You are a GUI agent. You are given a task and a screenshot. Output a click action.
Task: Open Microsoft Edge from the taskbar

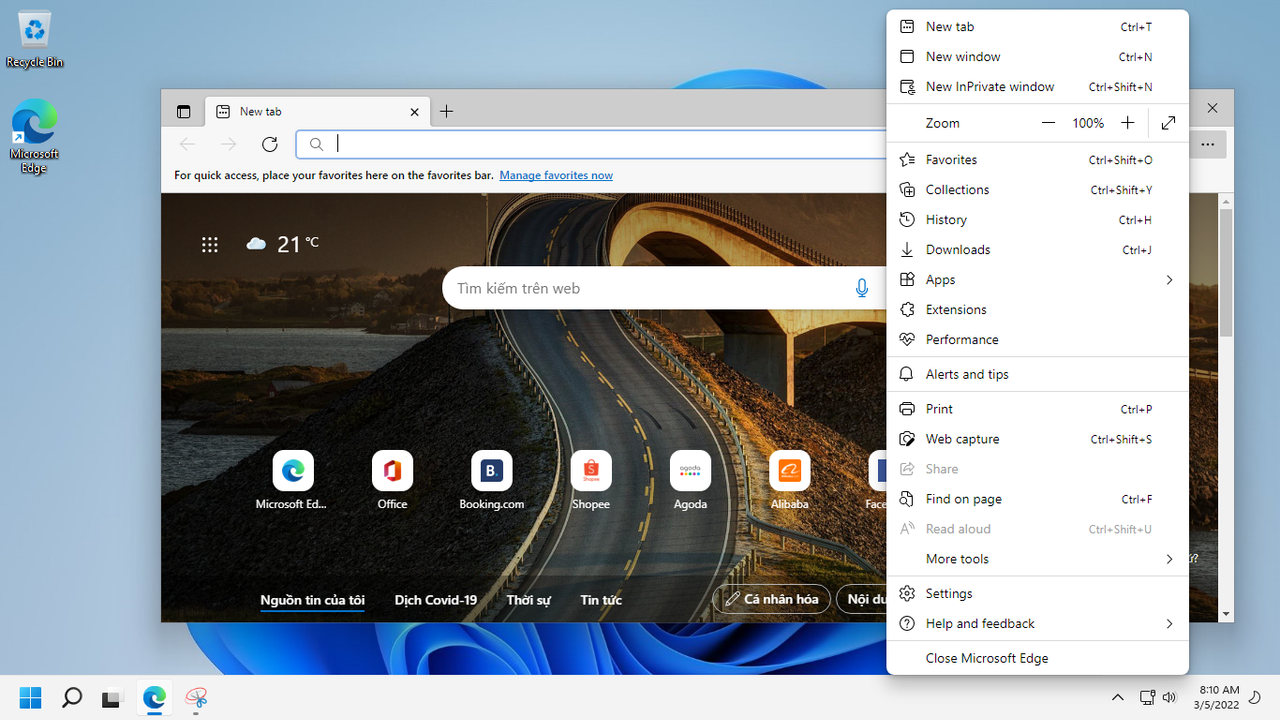pyautogui.click(x=154, y=699)
